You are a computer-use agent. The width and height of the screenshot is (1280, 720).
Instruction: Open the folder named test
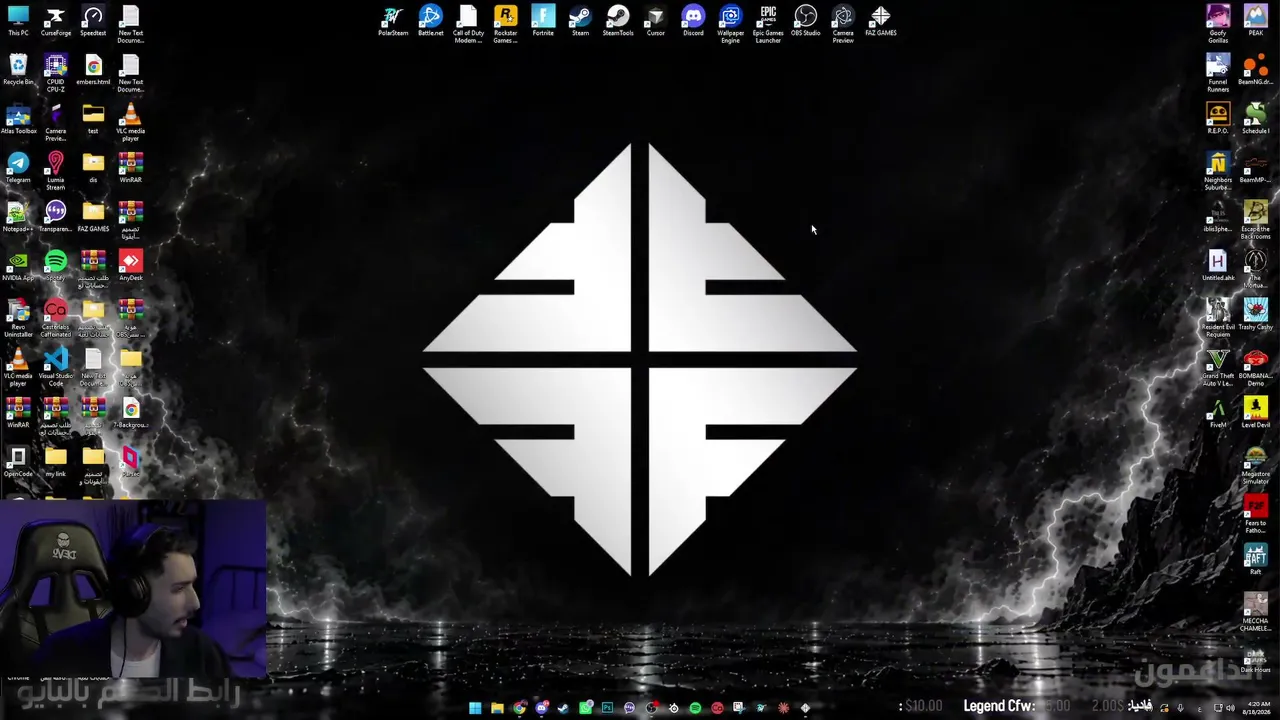coord(93,119)
